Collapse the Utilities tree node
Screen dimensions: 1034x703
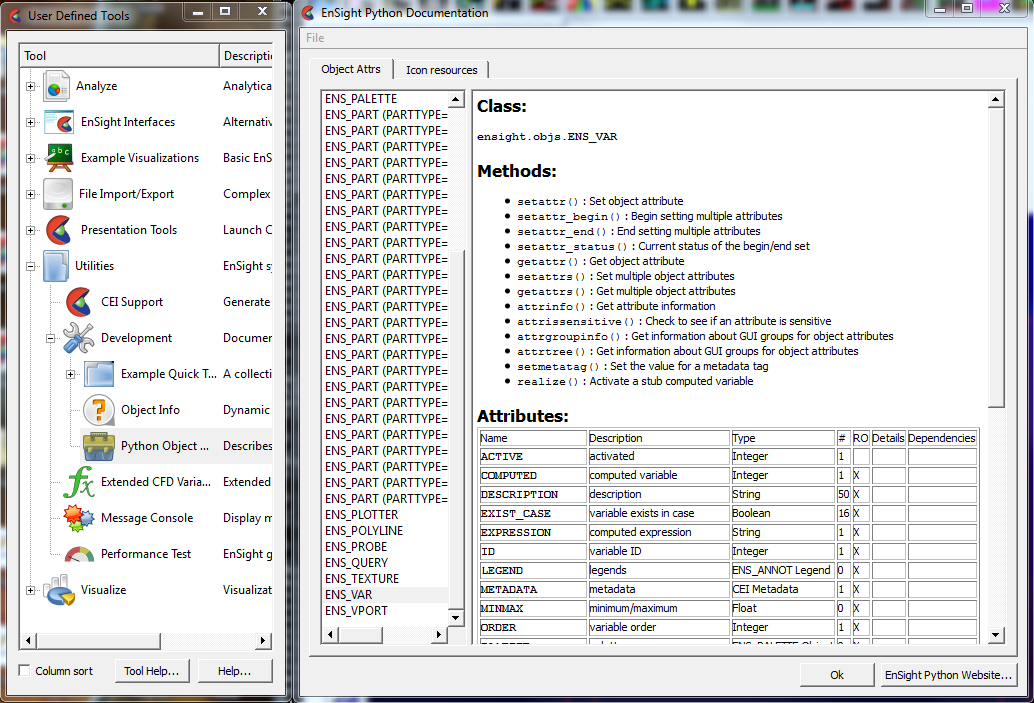pyautogui.click(x=30, y=266)
